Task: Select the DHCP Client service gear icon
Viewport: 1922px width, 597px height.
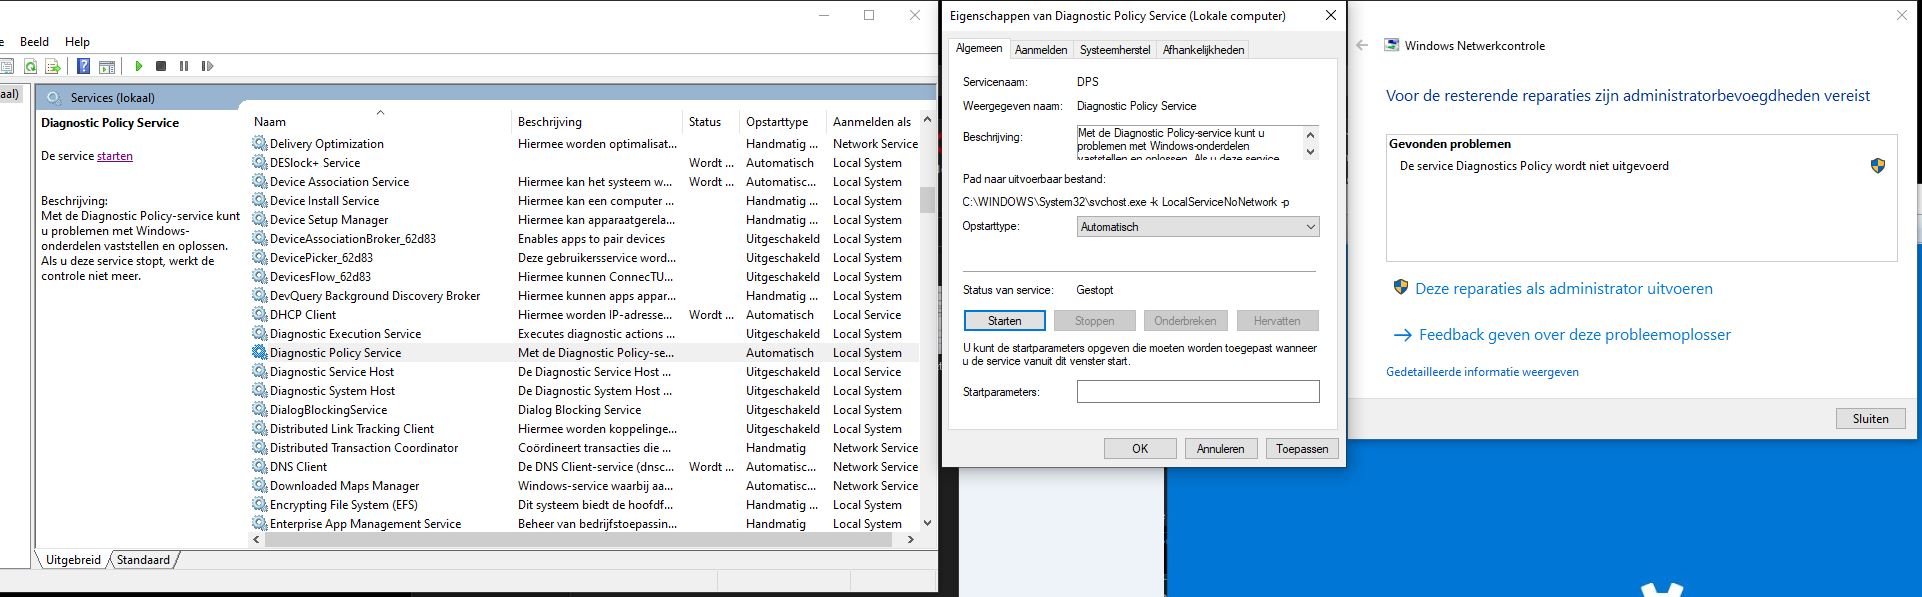Action: pos(260,315)
